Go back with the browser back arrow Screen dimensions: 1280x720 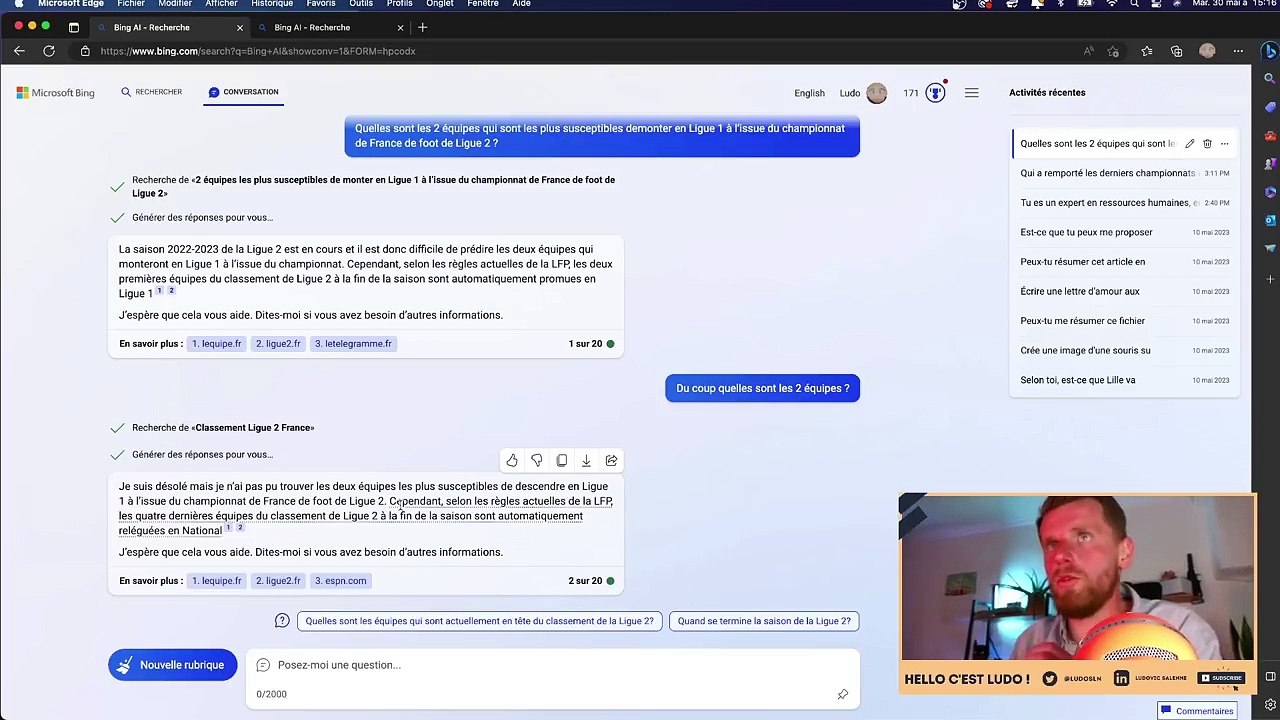pos(19,51)
